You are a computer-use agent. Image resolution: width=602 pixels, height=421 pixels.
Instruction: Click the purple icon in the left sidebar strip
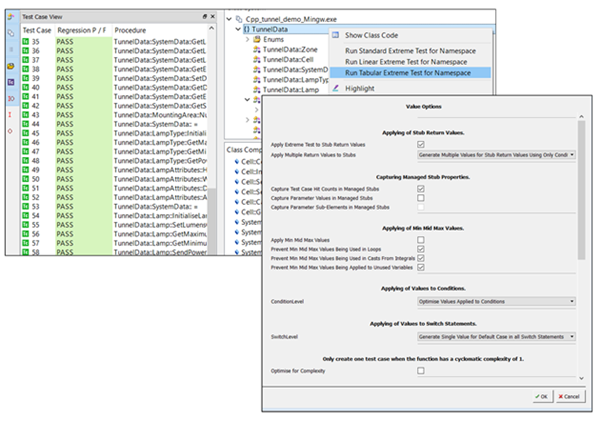point(11,82)
